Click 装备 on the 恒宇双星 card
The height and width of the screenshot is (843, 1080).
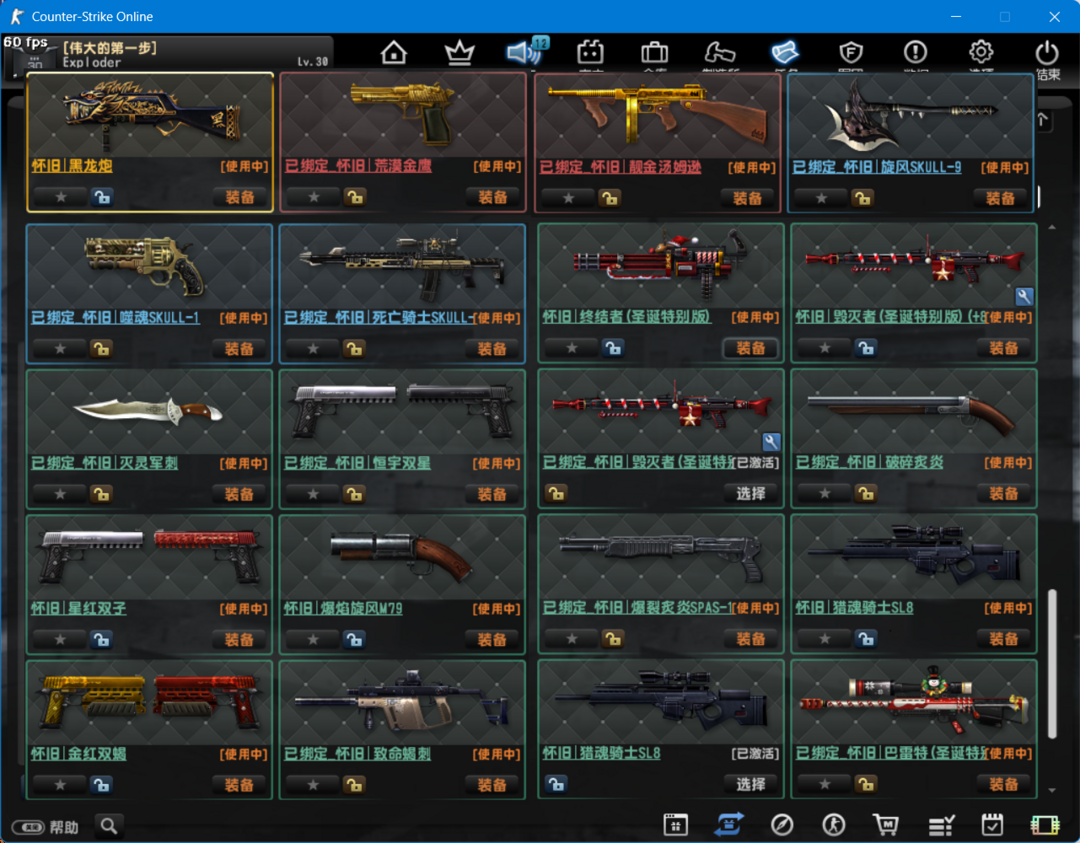(x=492, y=494)
